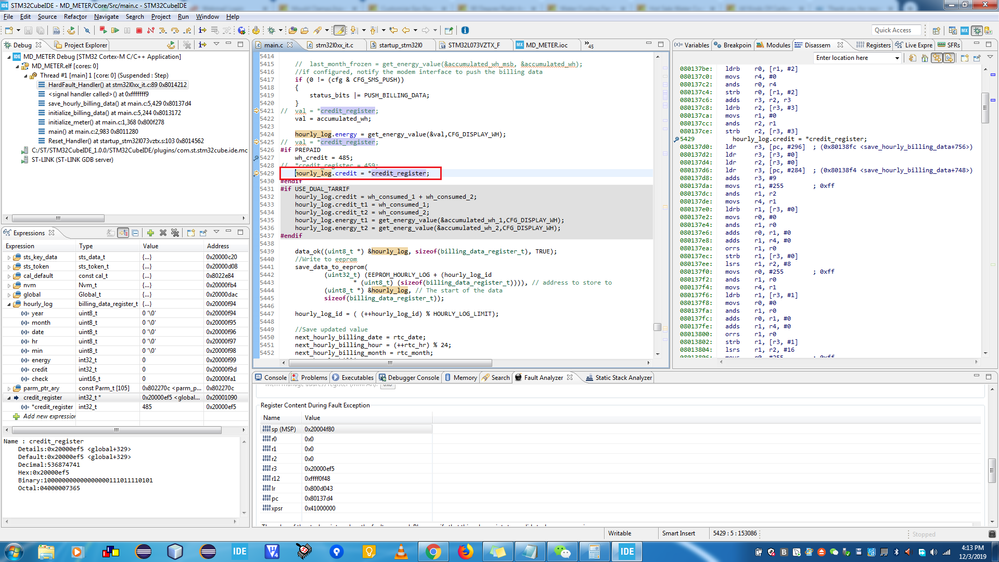999x562 pixels.
Task: Select the Debug perspective icon
Action: coord(977,30)
